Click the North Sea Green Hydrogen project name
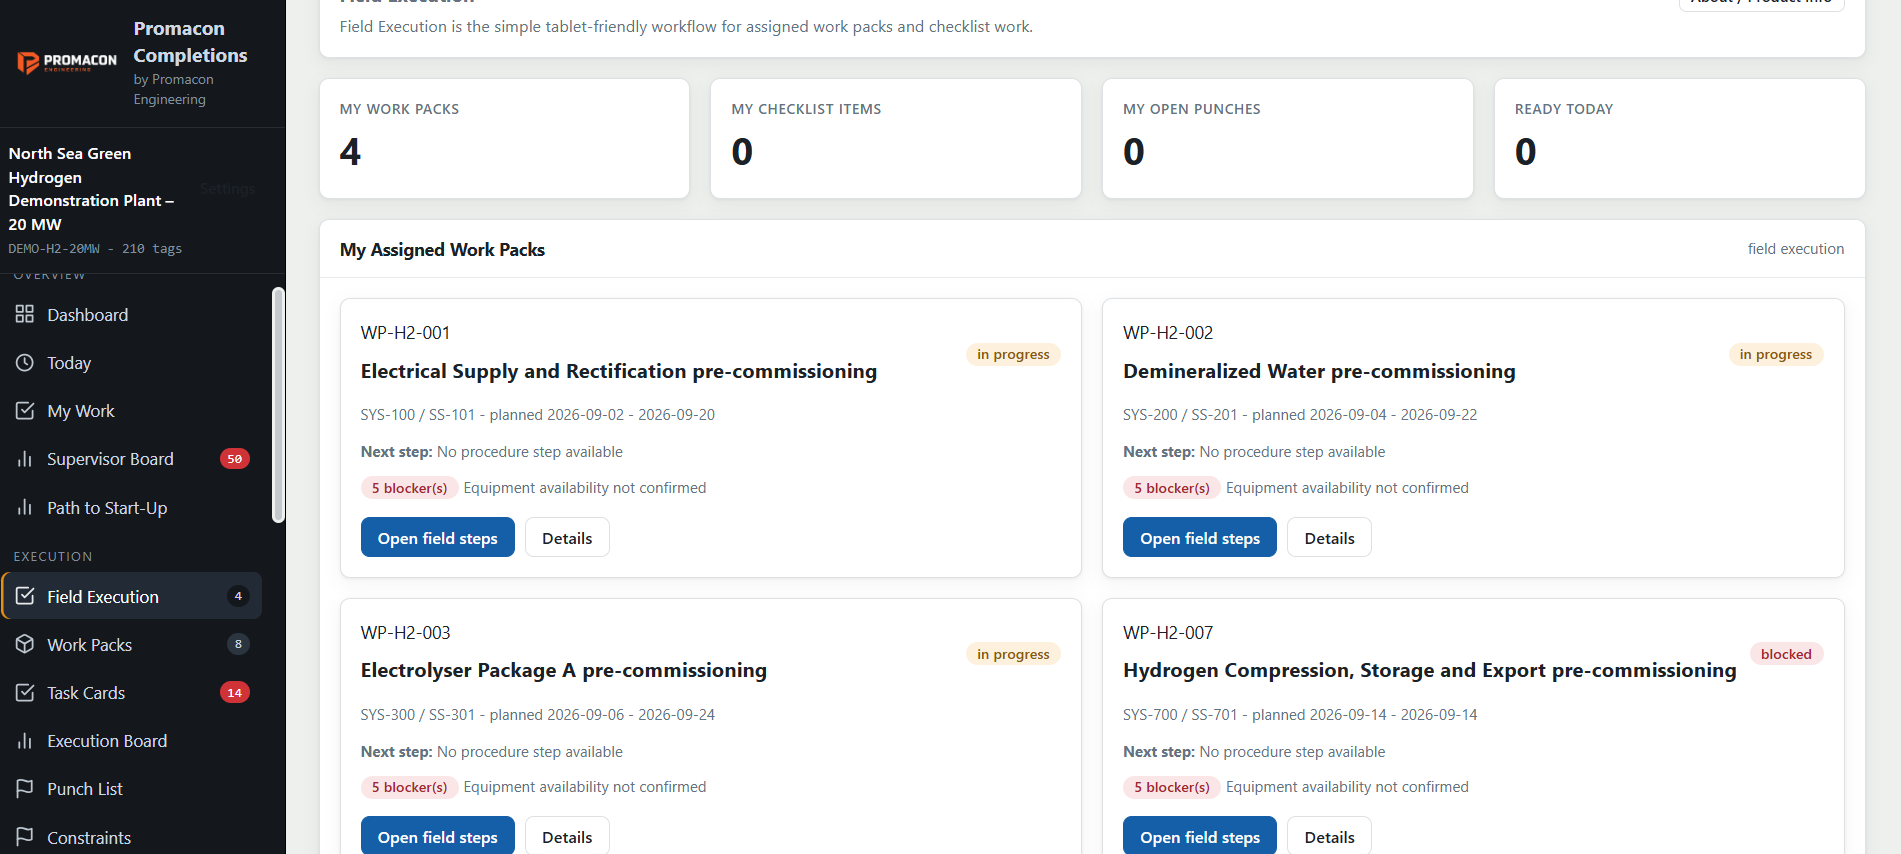Viewport: 1901px width, 854px height. [x=91, y=189]
